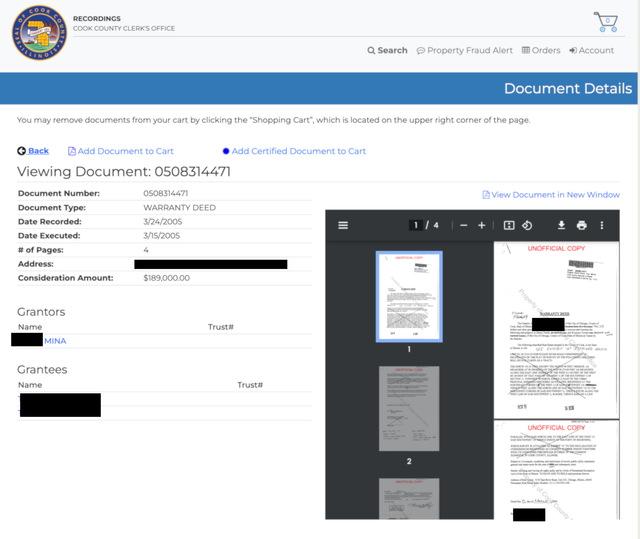Click Add Certified Document to Cart
The image size is (640, 539).
coord(294,151)
